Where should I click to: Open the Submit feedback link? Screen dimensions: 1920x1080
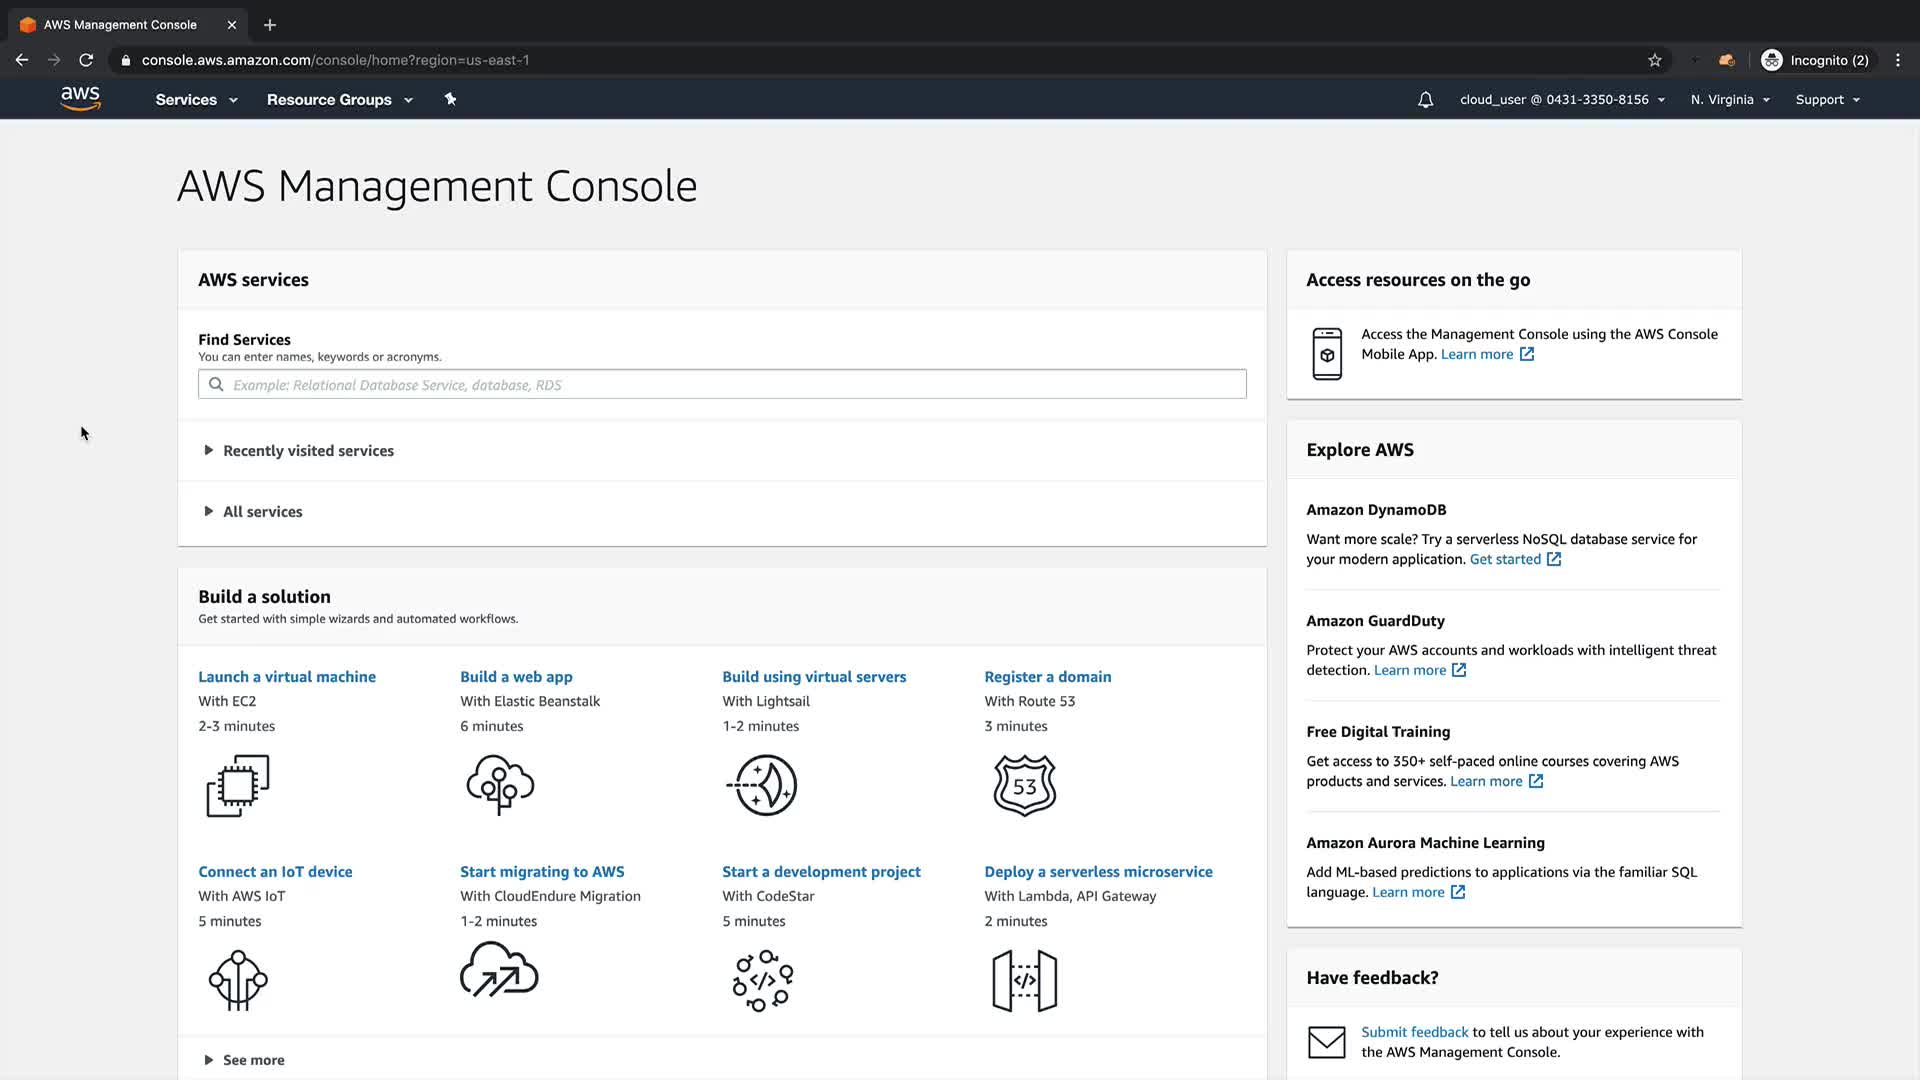coord(1414,1032)
